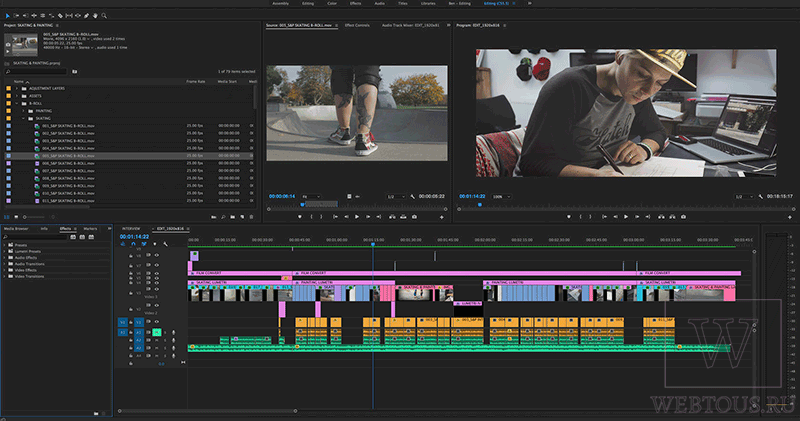This screenshot has height=421, width=800.
Task: Toggle V1 track output eye
Action: coord(157,321)
